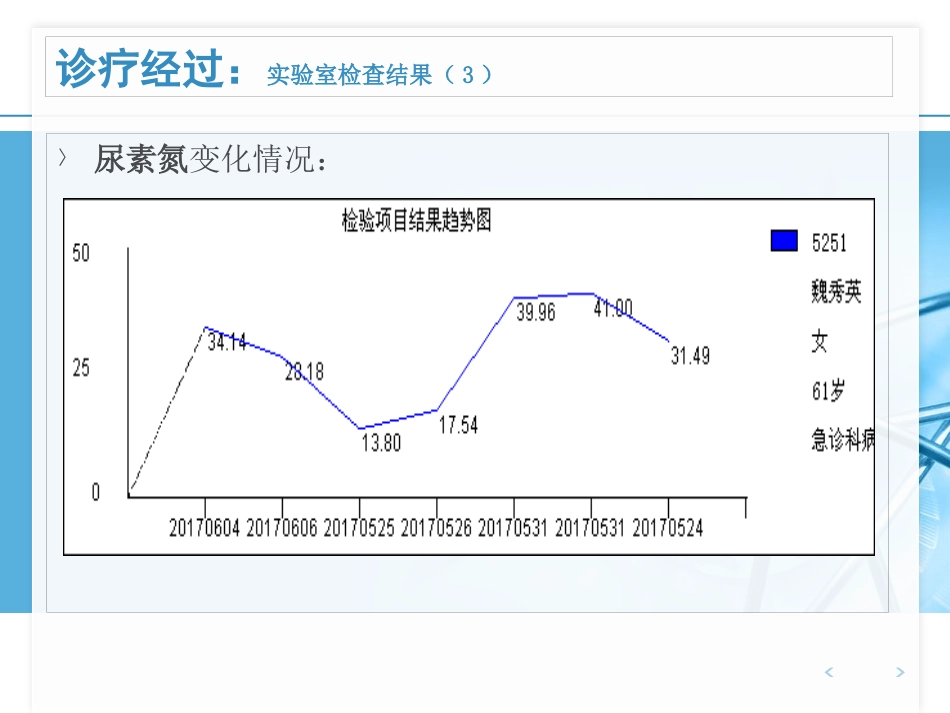Click the blue legend swatch for 5251
Viewport: 950px width, 713px height.
point(784,240)
